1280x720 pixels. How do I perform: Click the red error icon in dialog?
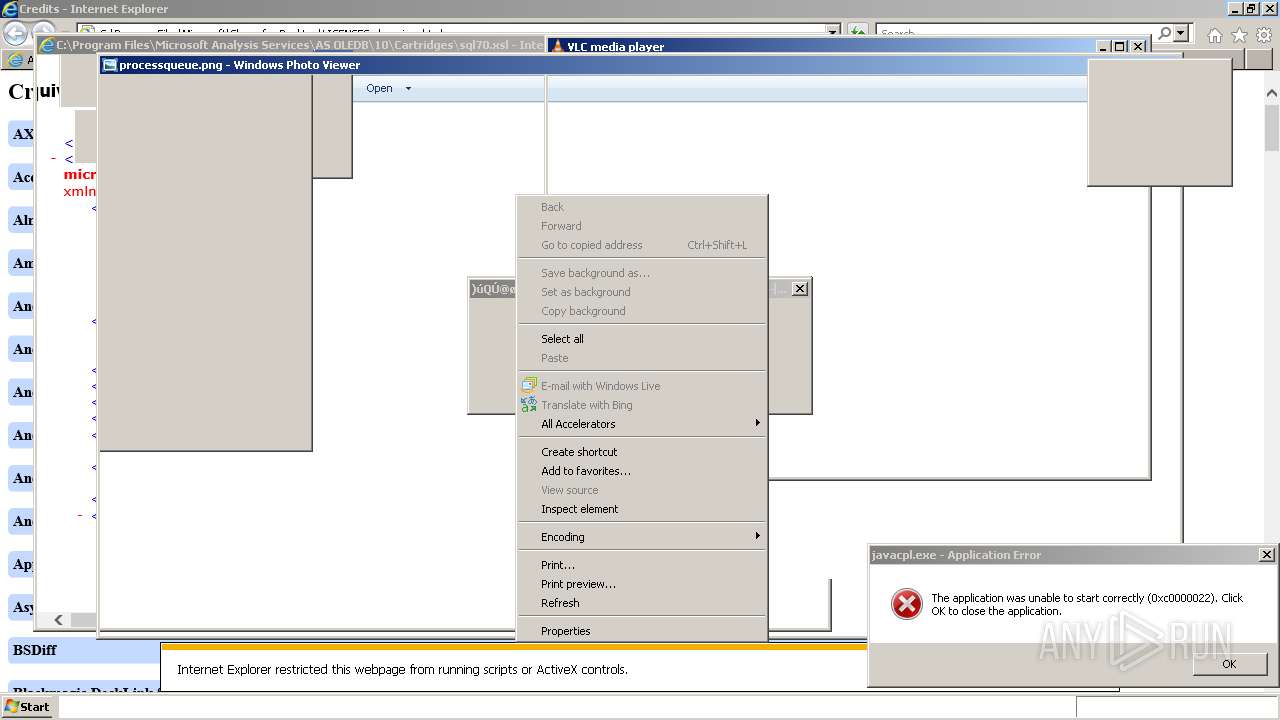point(906,604)
